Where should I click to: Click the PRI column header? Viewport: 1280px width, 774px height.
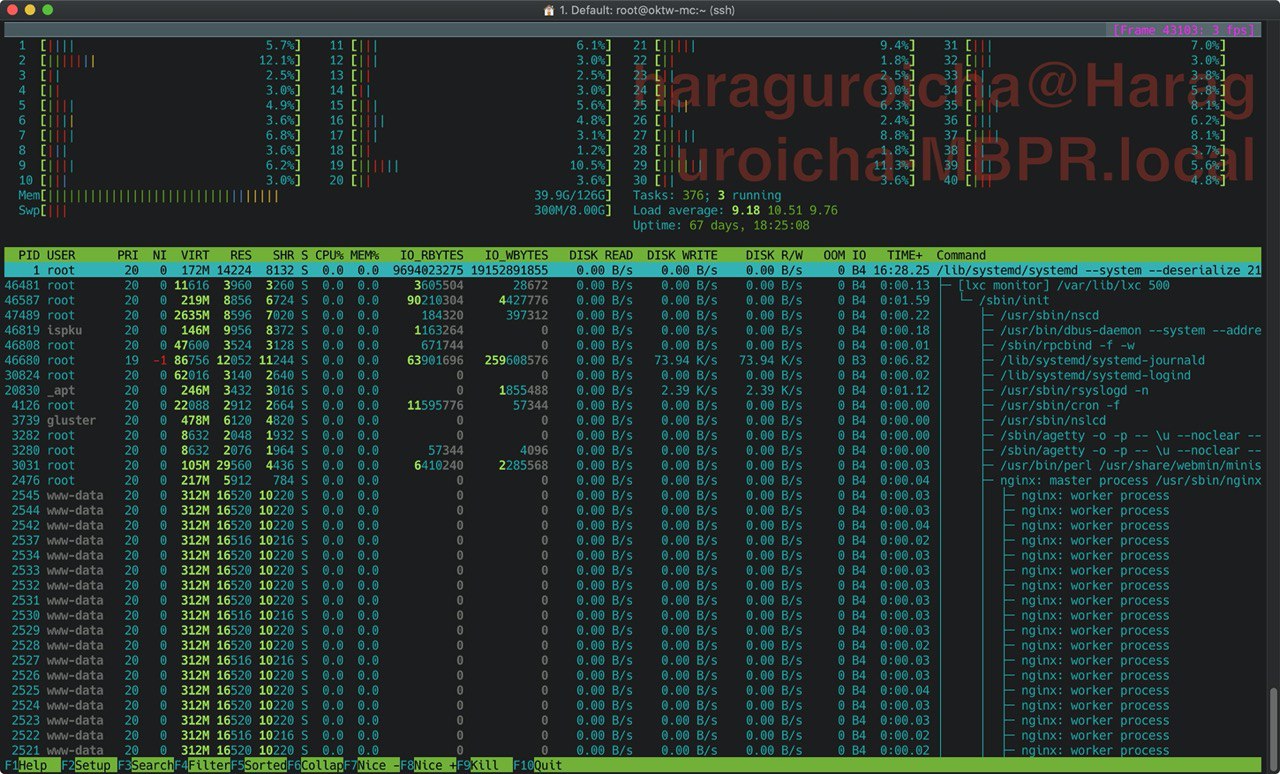click(x=127, y=255)
